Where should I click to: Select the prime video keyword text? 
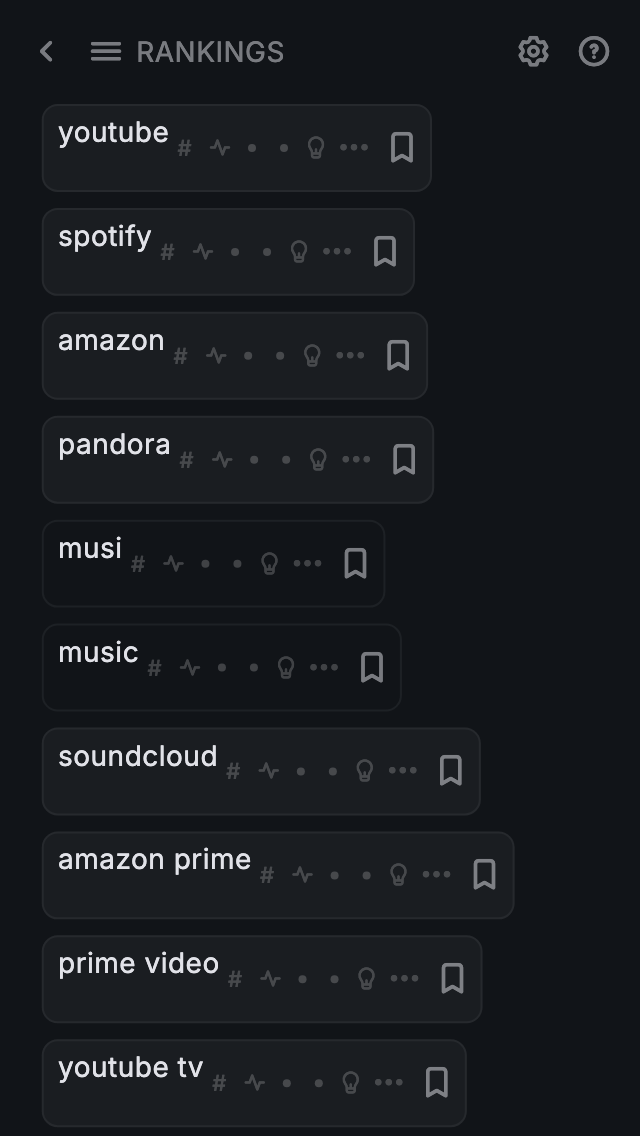139,964
